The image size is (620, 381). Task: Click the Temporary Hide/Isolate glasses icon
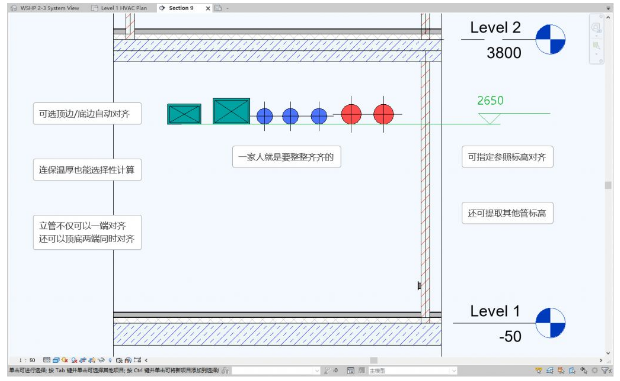[x=101, y=360]
